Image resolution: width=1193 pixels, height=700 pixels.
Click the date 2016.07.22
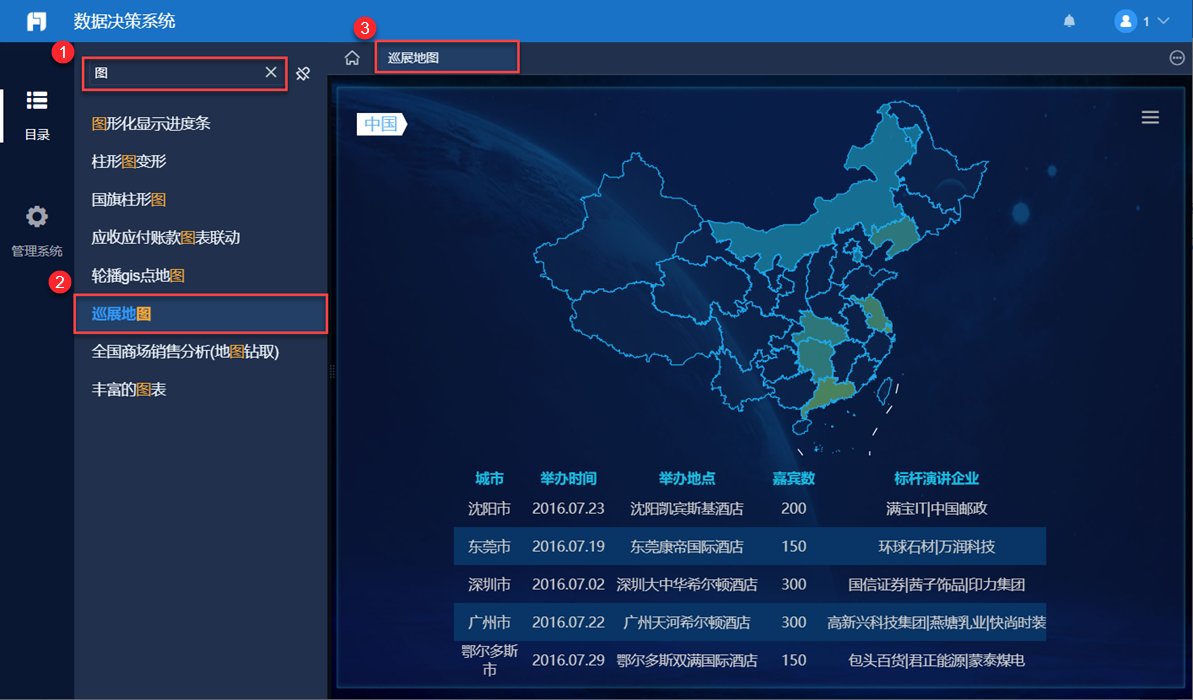(x=568, y=622)
